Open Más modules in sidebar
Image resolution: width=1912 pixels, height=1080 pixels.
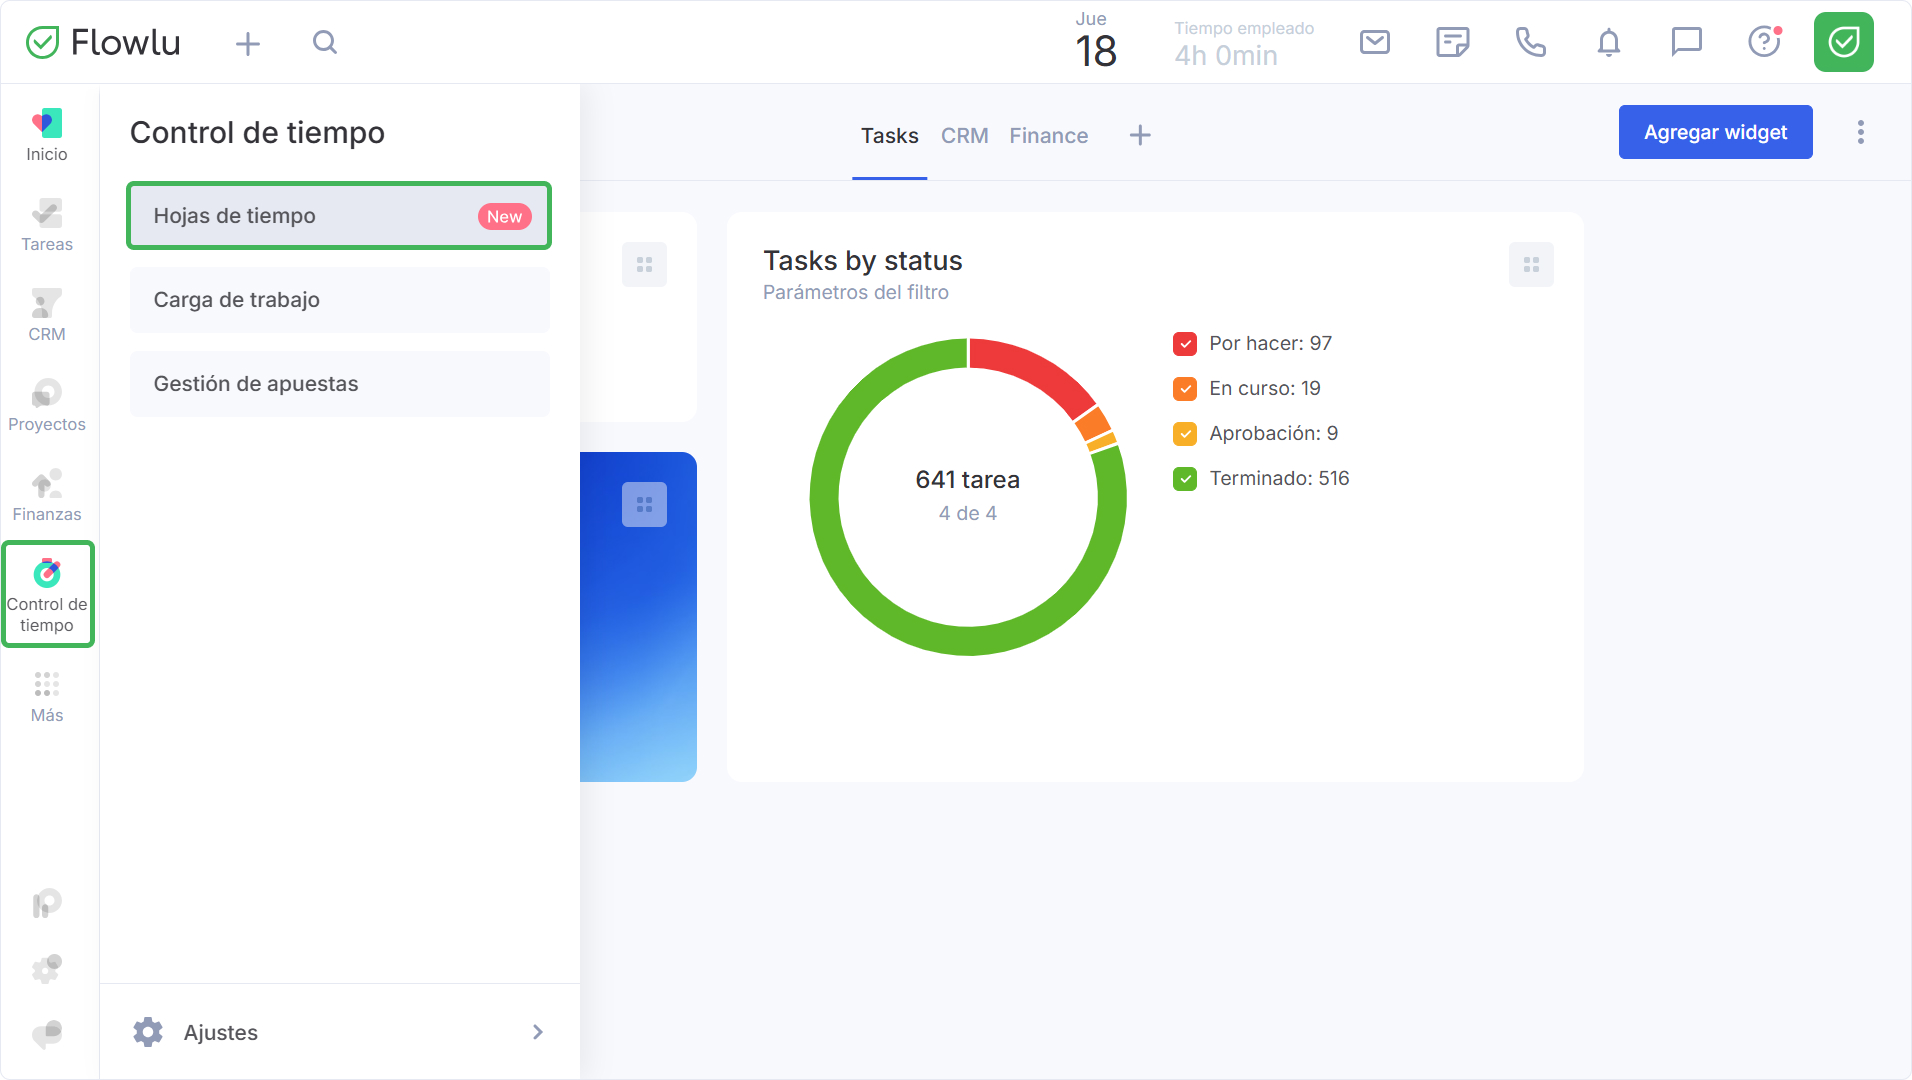tap(47, 697)
